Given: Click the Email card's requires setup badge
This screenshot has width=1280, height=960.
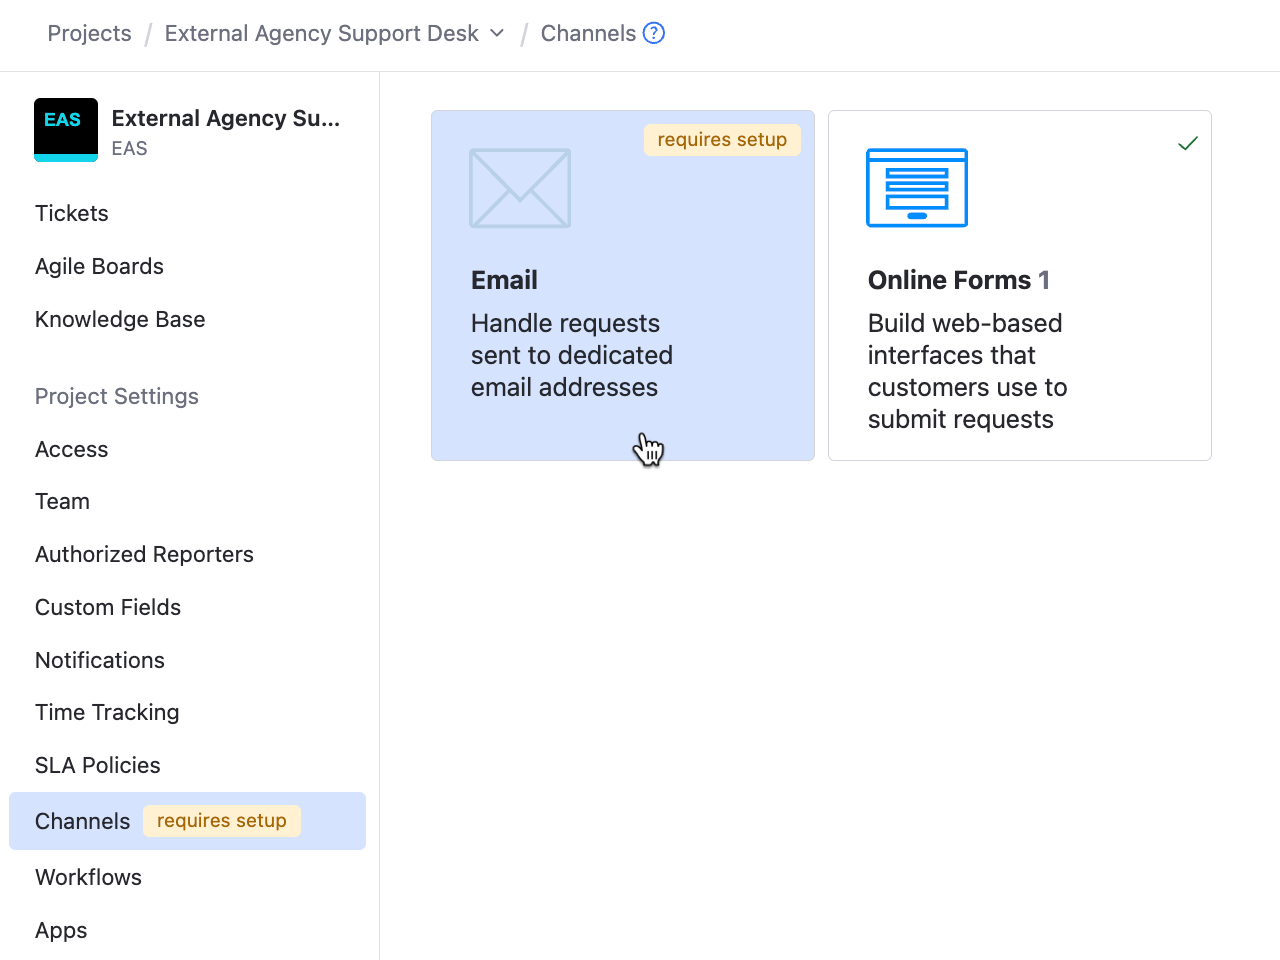Looking at the screenshot, I should 722,140.
